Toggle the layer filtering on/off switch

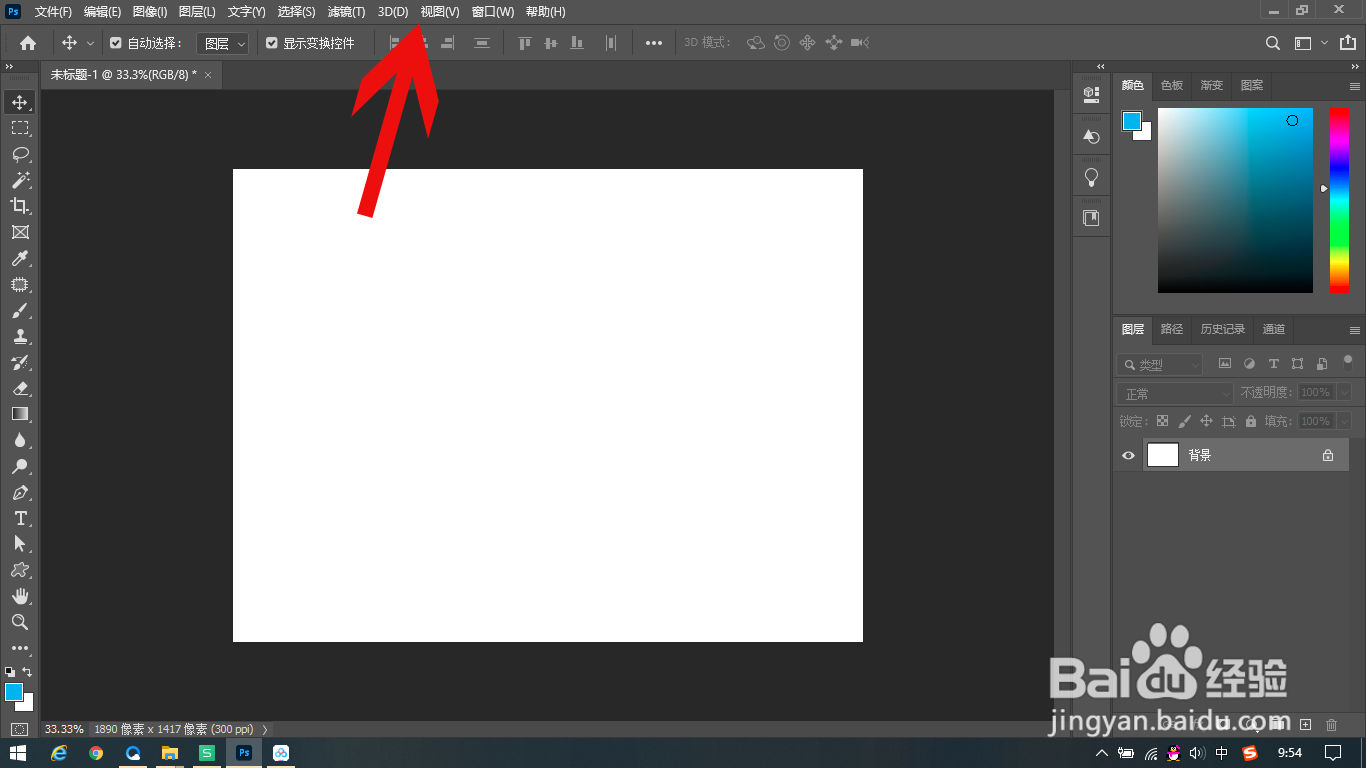point(1348,362)
